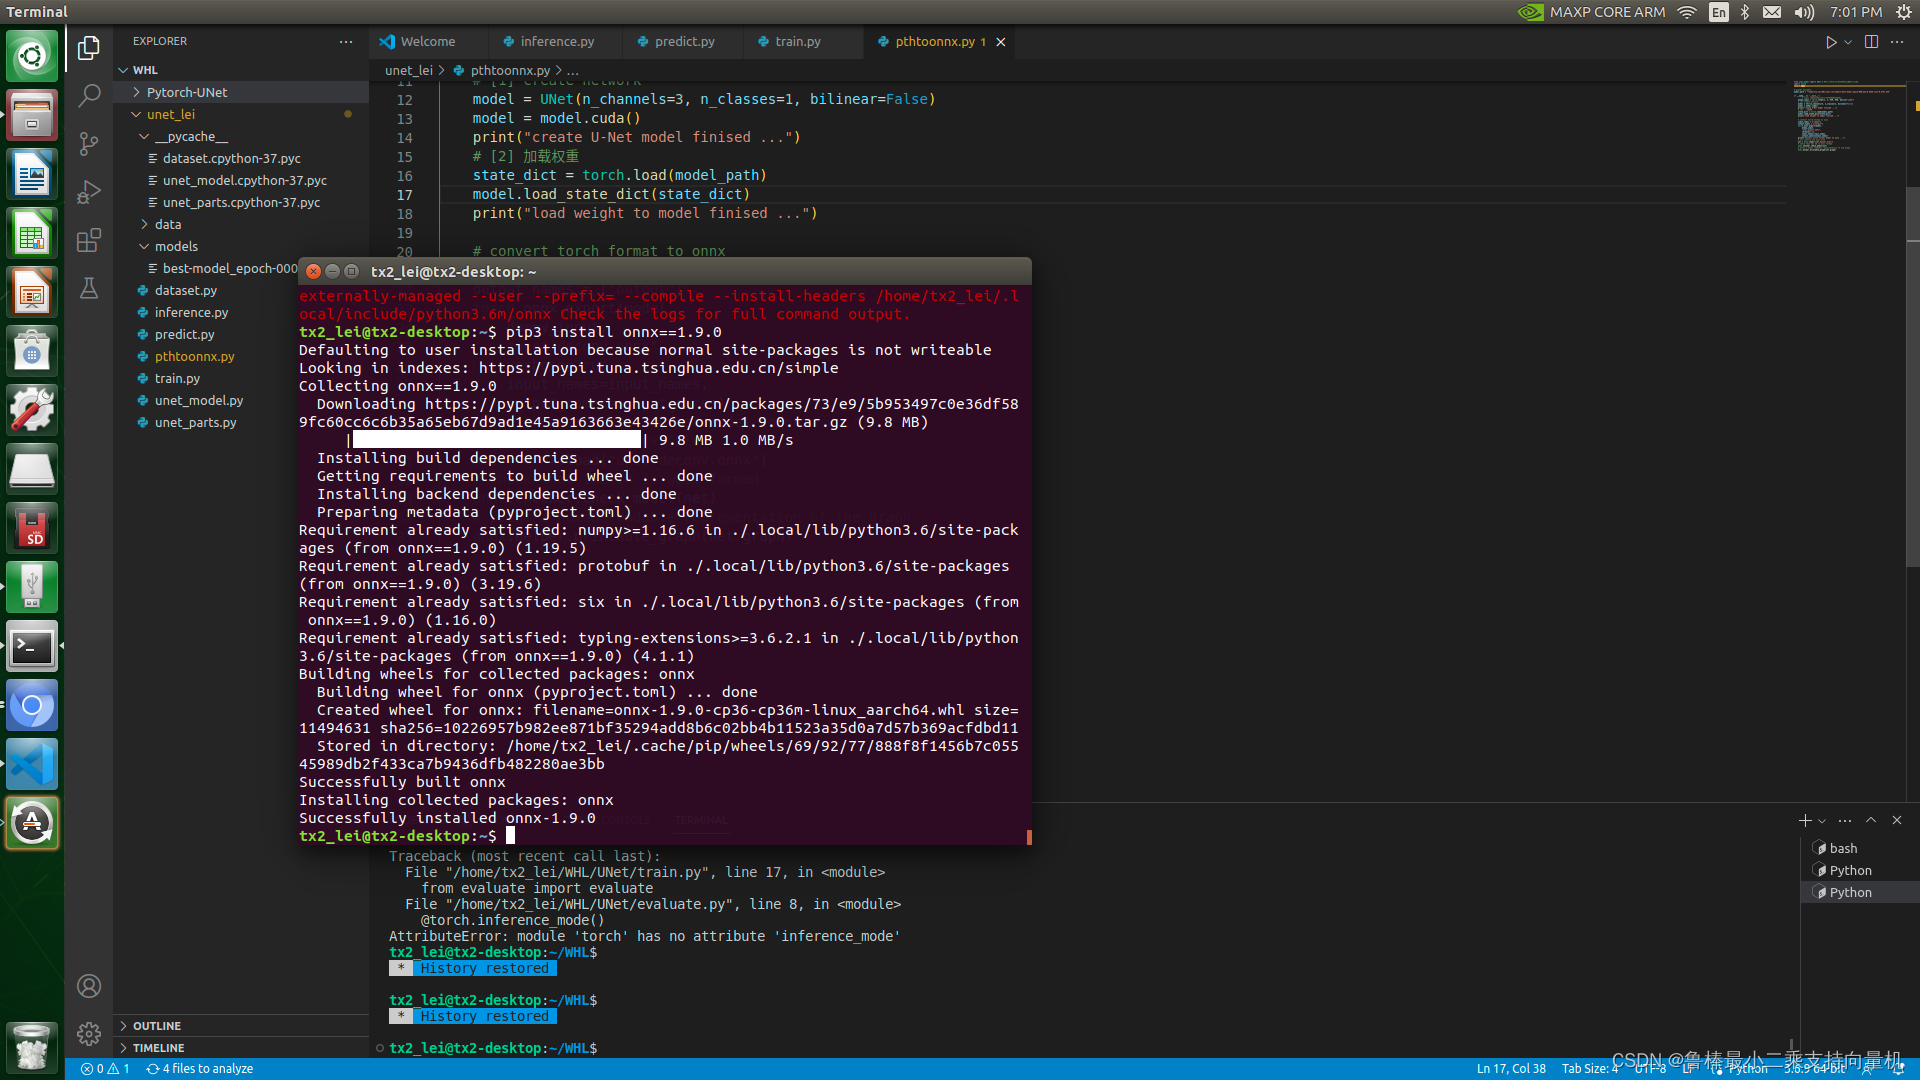Open the Search view in the activity bar
This screenshot has width=1920, height=1080.
89,95
